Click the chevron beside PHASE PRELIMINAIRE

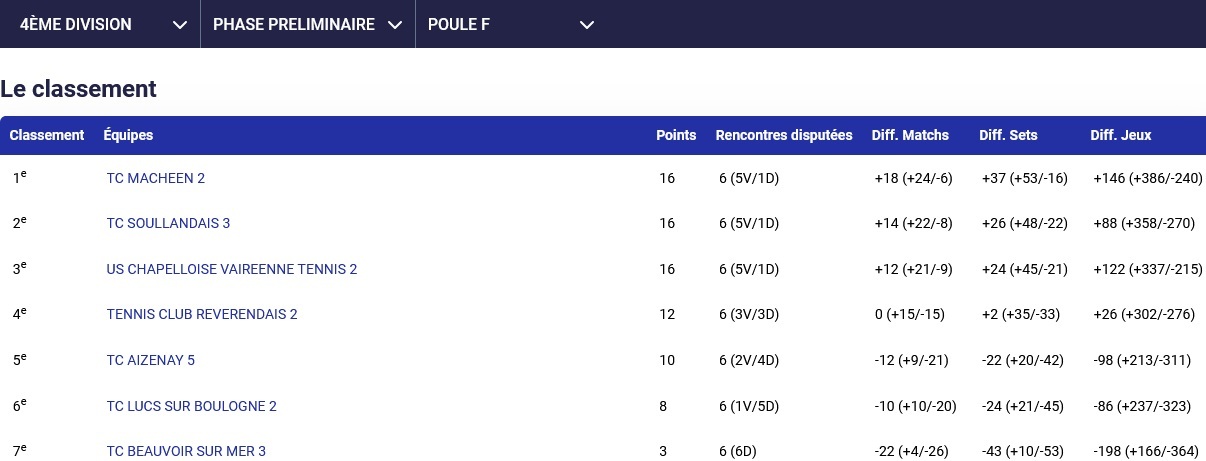point(395,25)
